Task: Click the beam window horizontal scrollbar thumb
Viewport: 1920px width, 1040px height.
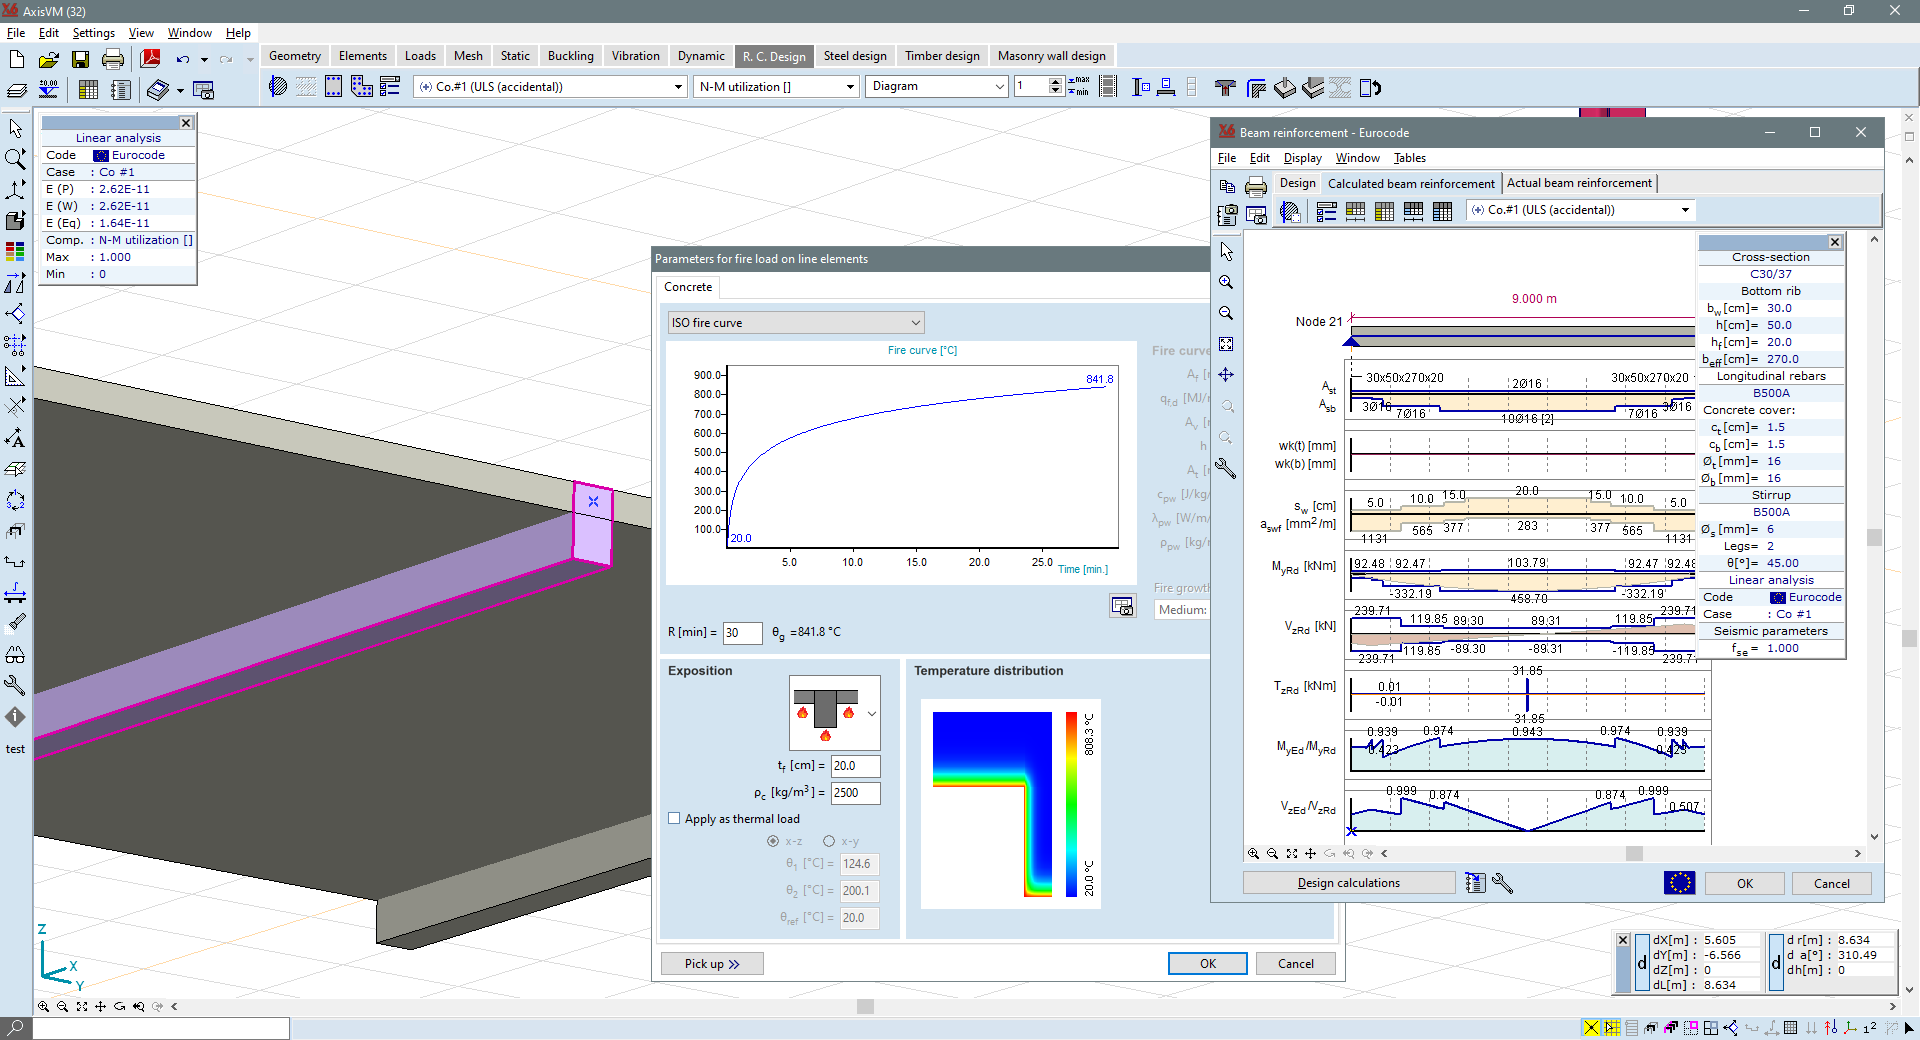Action: click(1634, 854)
